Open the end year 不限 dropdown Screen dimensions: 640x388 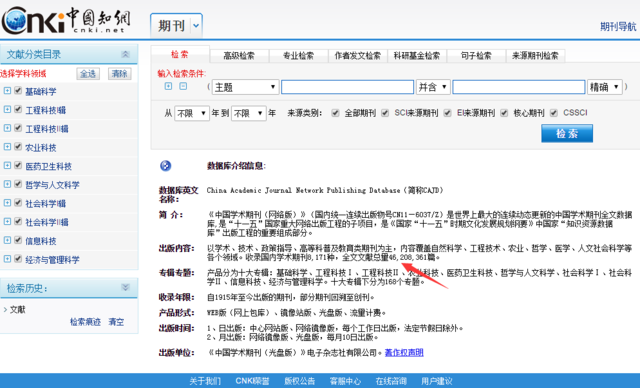pos(249,113)
